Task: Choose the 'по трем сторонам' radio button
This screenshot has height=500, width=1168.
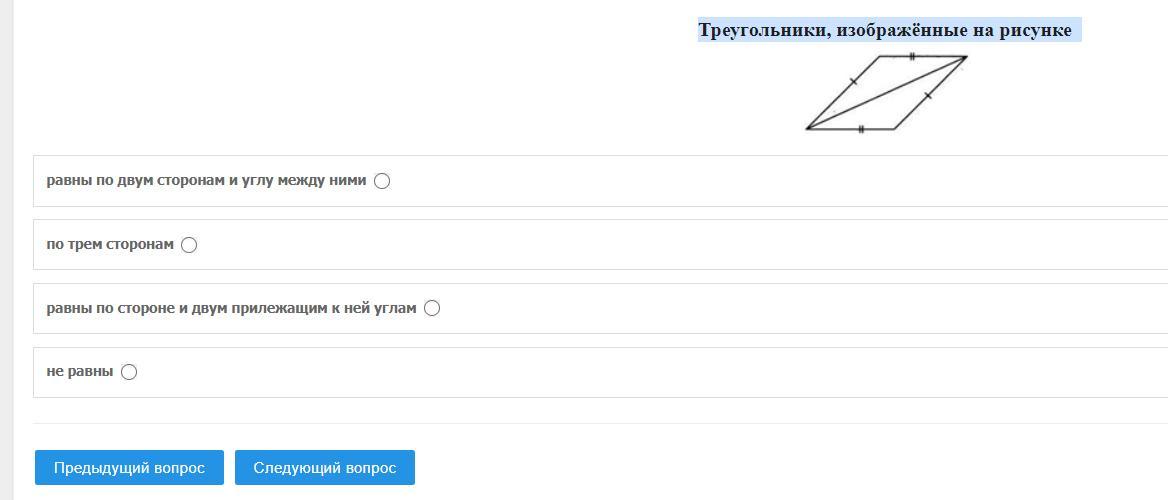Action: 189,245
